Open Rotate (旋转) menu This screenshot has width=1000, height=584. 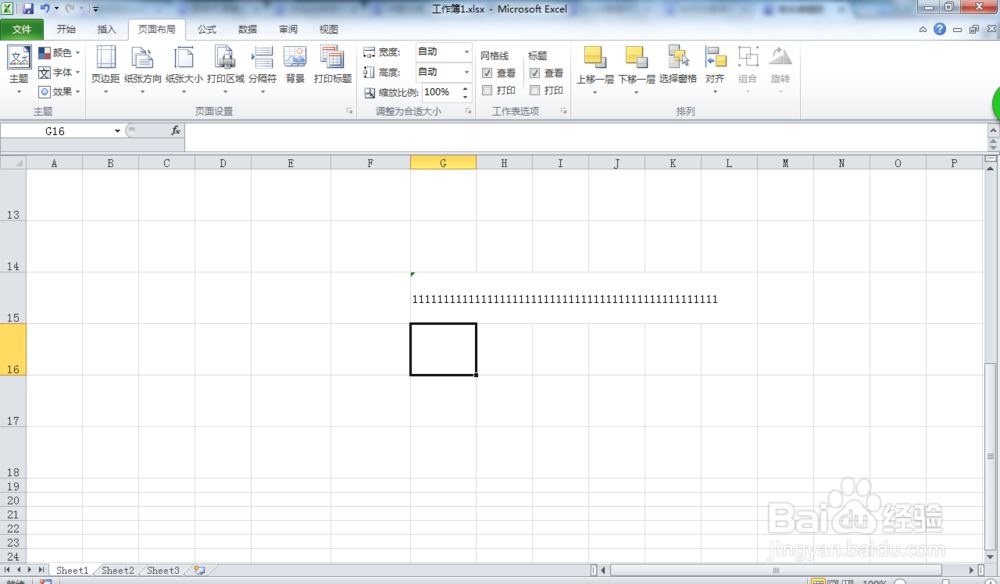pyautogui.click(x=780, y=69)
